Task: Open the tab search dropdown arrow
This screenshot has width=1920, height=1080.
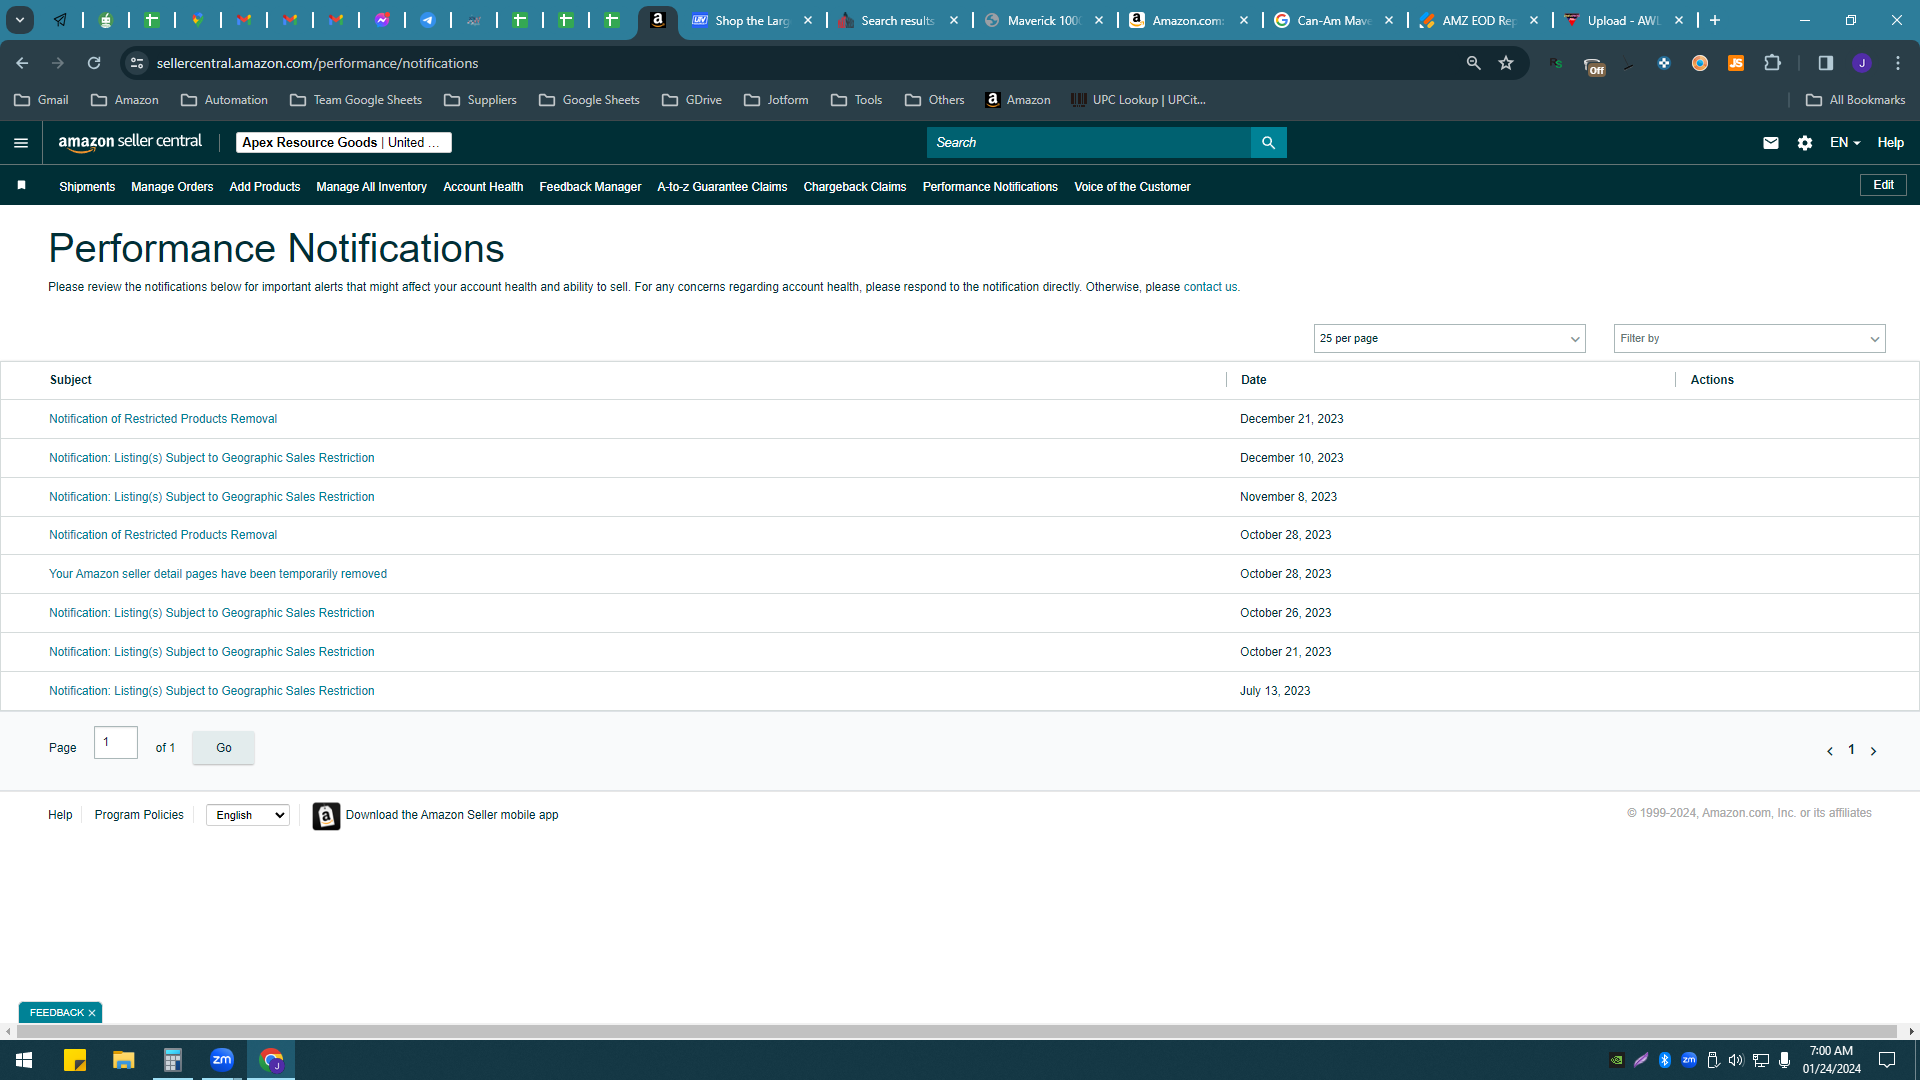Action: [x=20, y=20]
